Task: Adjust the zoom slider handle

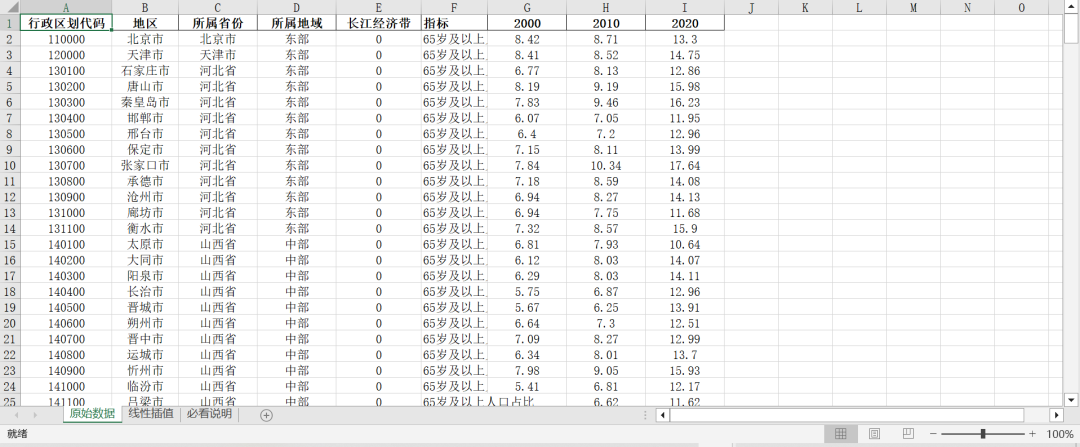Action: coord(983,434)
